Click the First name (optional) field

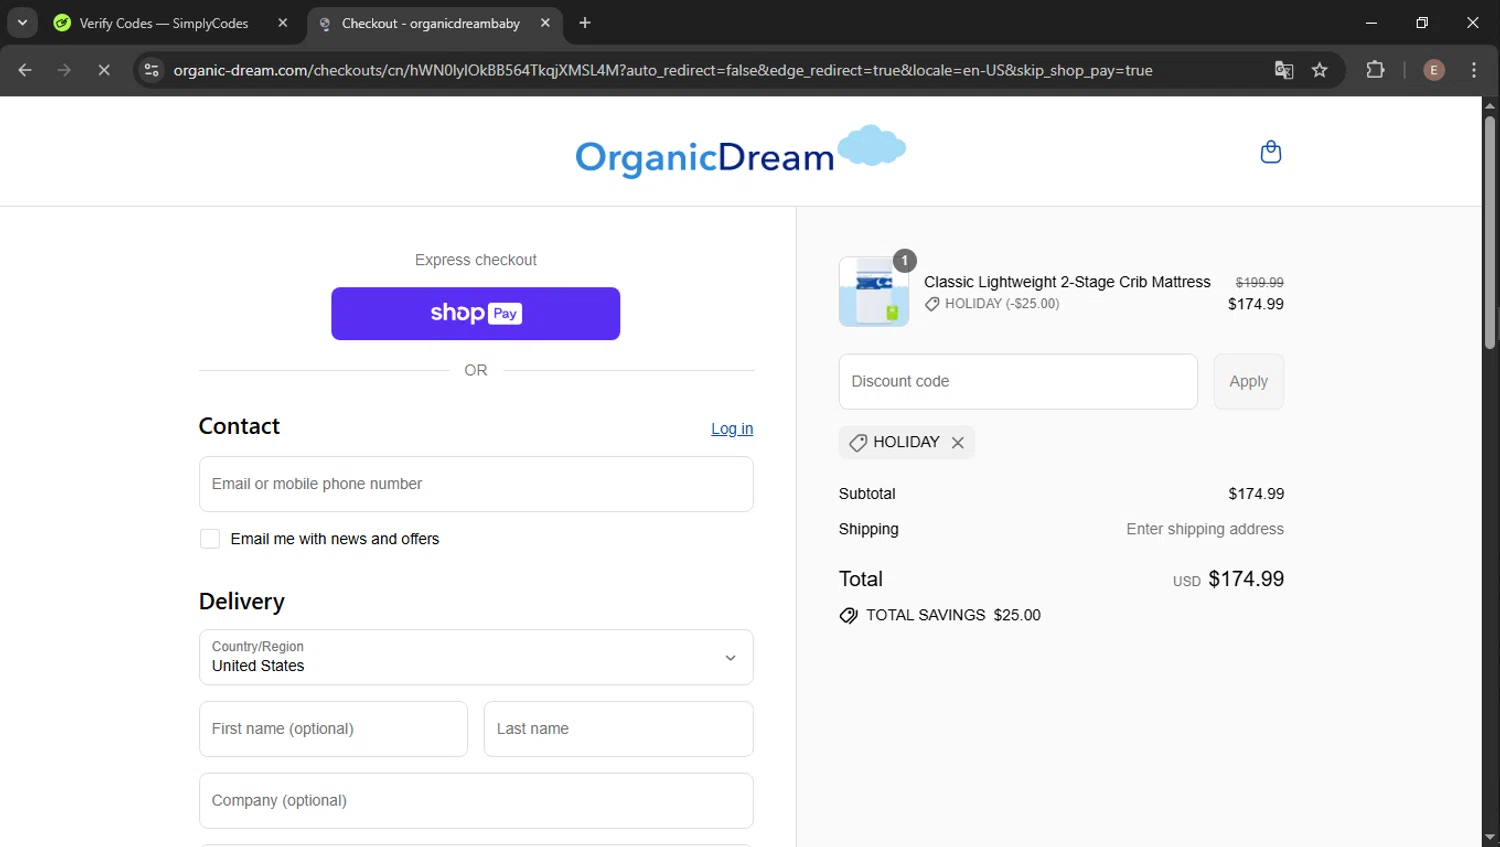[x=333, y=729]
